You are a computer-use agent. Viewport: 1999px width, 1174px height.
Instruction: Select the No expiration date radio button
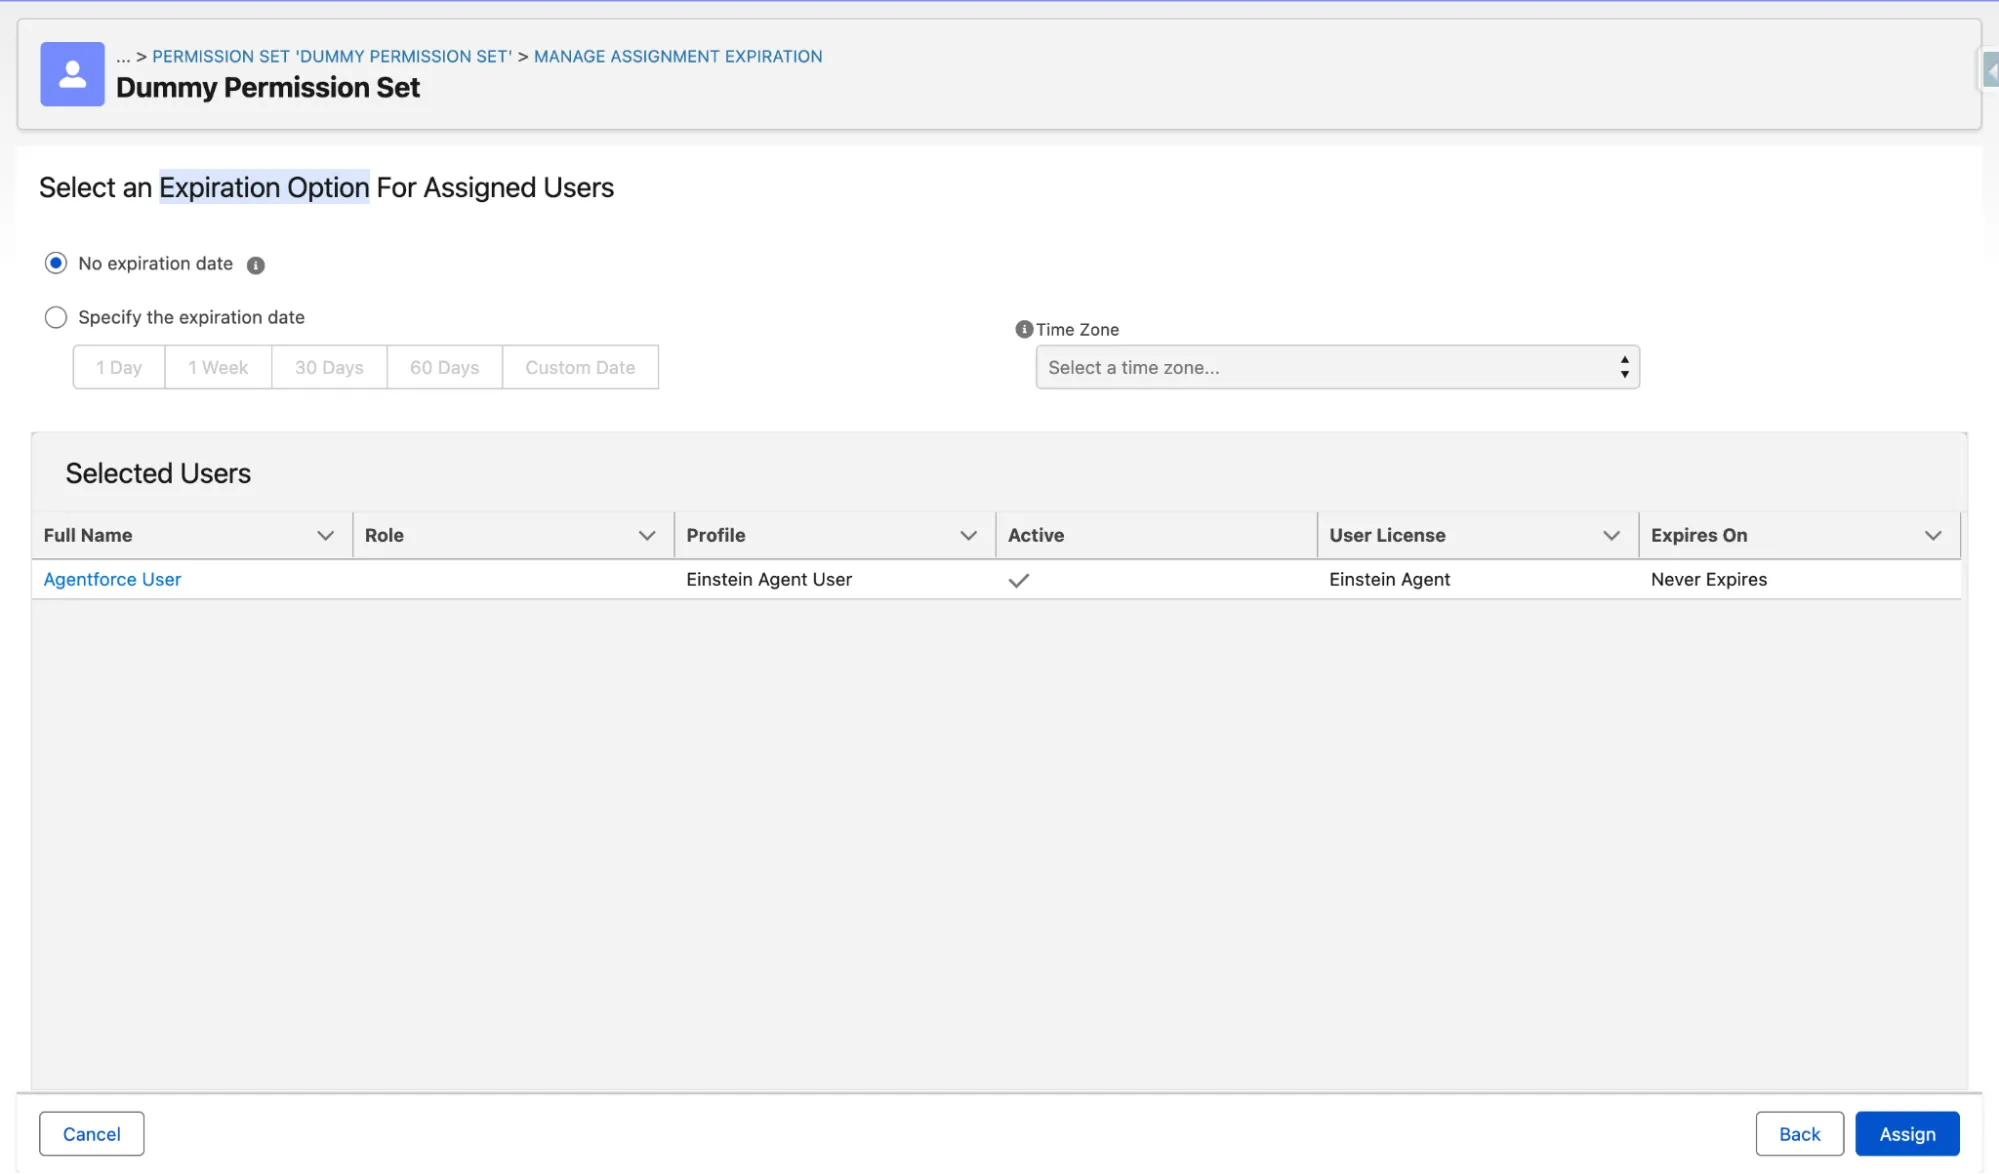[56, 263]
